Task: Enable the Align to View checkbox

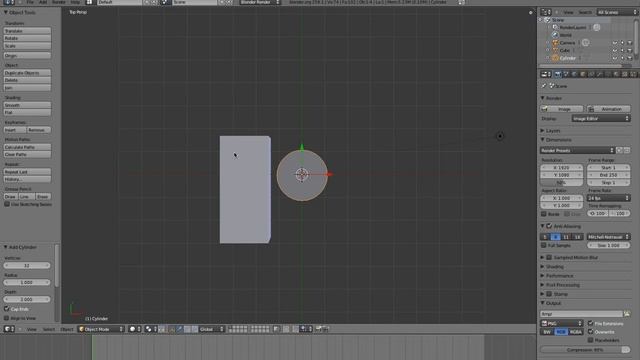Action: (x=7, y=318)
